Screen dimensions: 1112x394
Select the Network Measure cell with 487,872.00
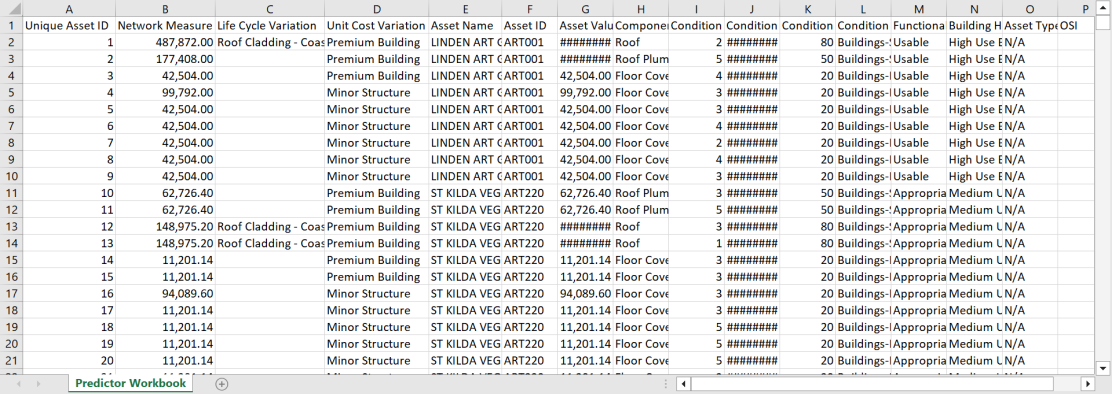pyautogui.click(x=165, y=42)
